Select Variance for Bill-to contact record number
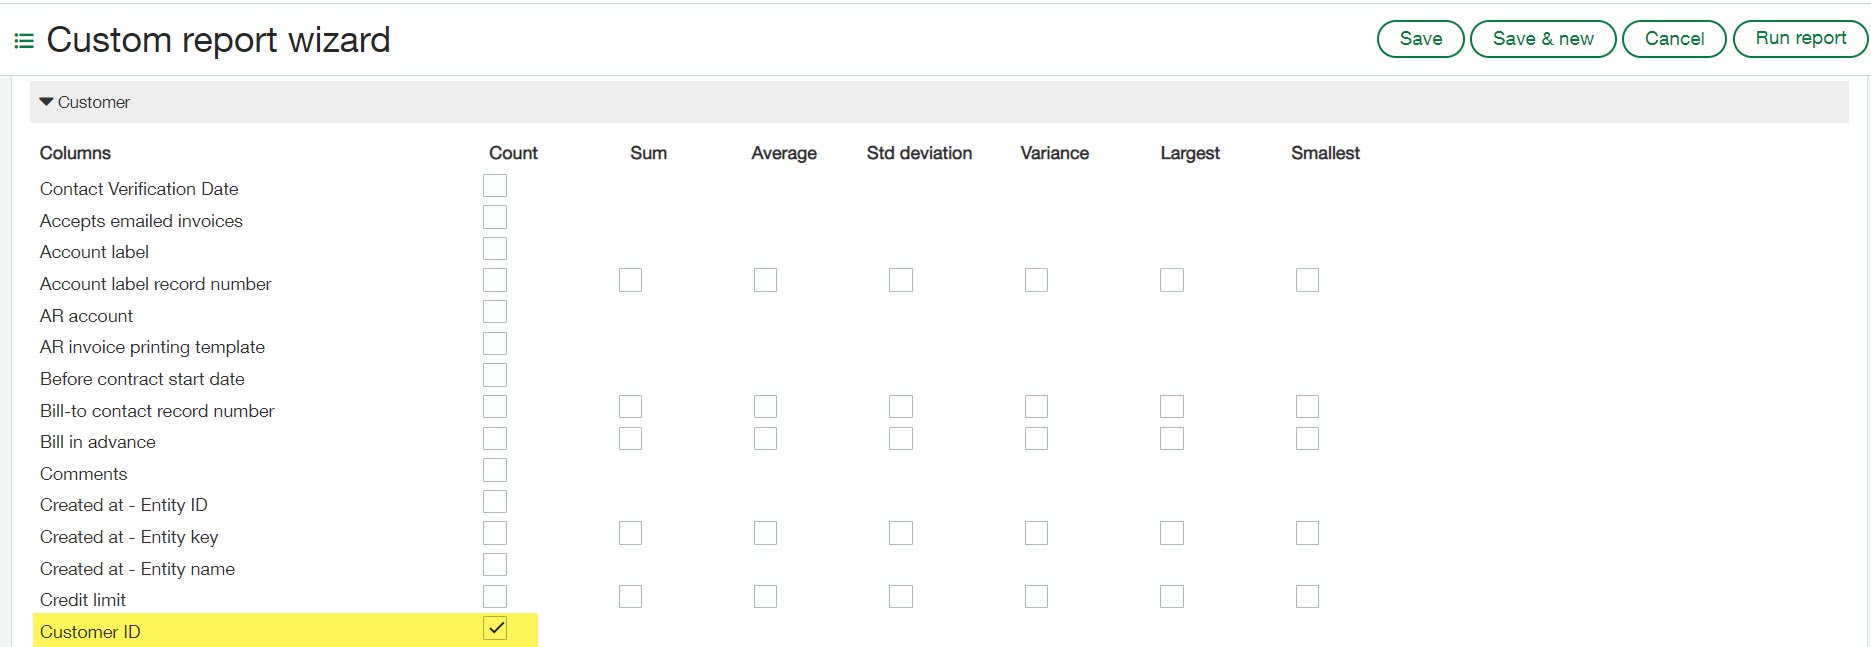 pos(1036,407)
